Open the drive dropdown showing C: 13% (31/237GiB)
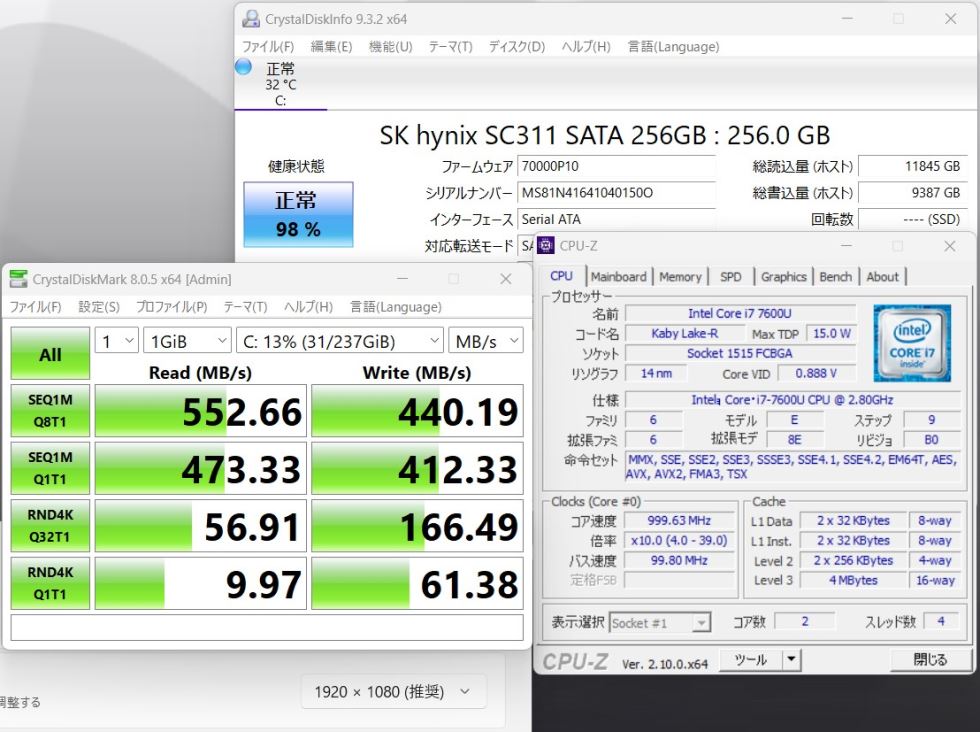 pos(339,341)
